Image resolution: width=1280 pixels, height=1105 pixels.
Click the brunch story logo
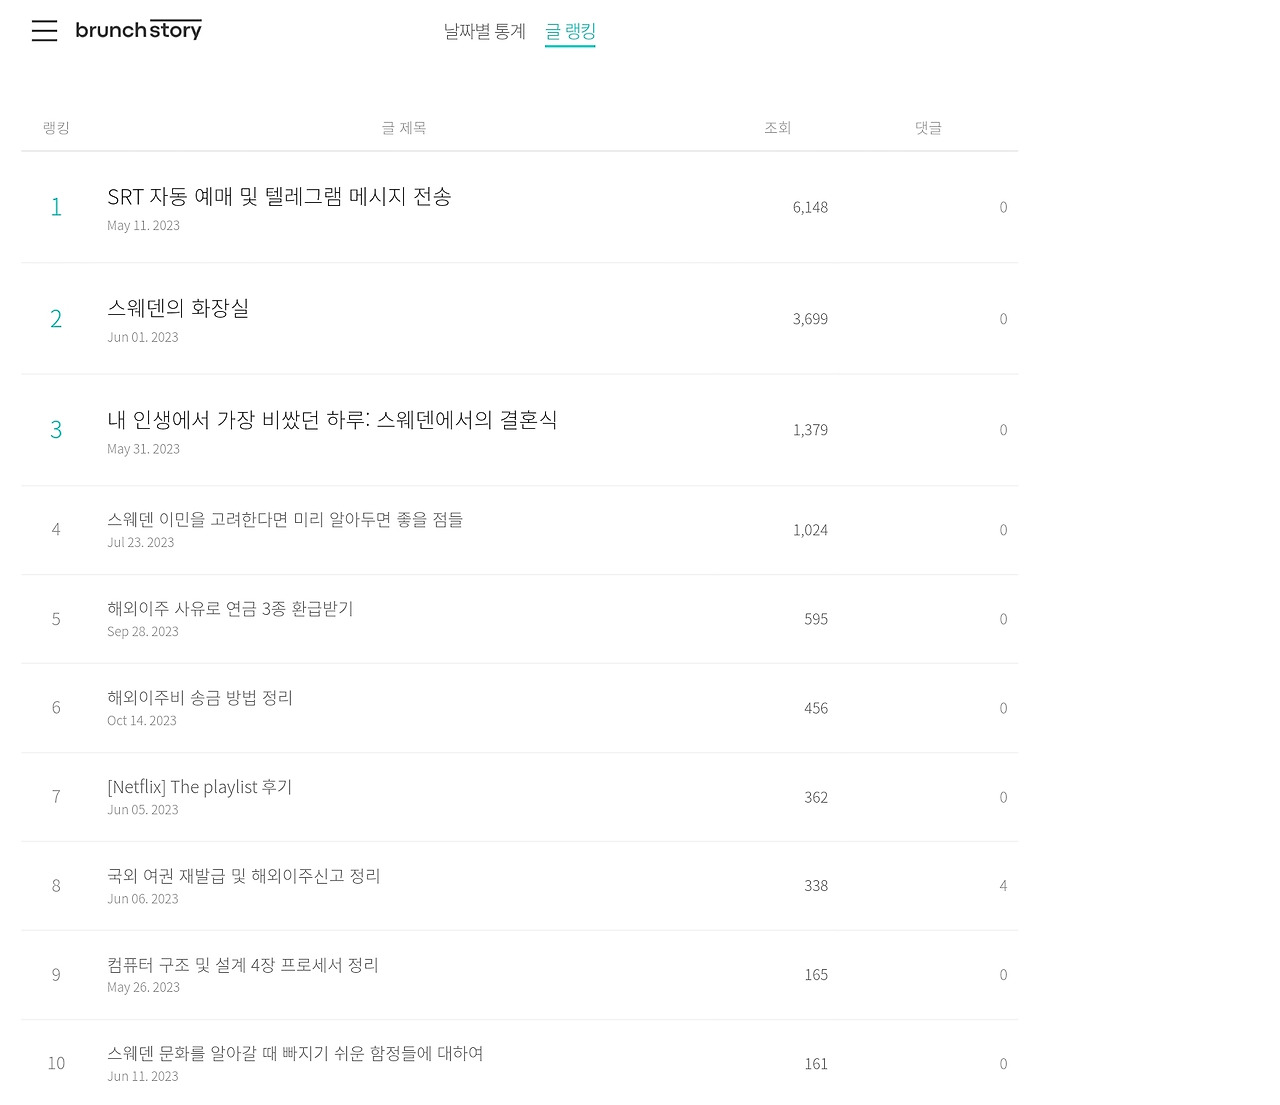pos(138,30)
